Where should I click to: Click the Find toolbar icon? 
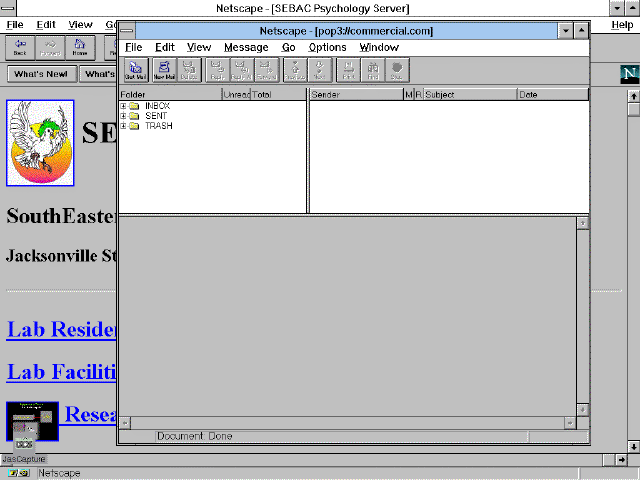point(373,70)
